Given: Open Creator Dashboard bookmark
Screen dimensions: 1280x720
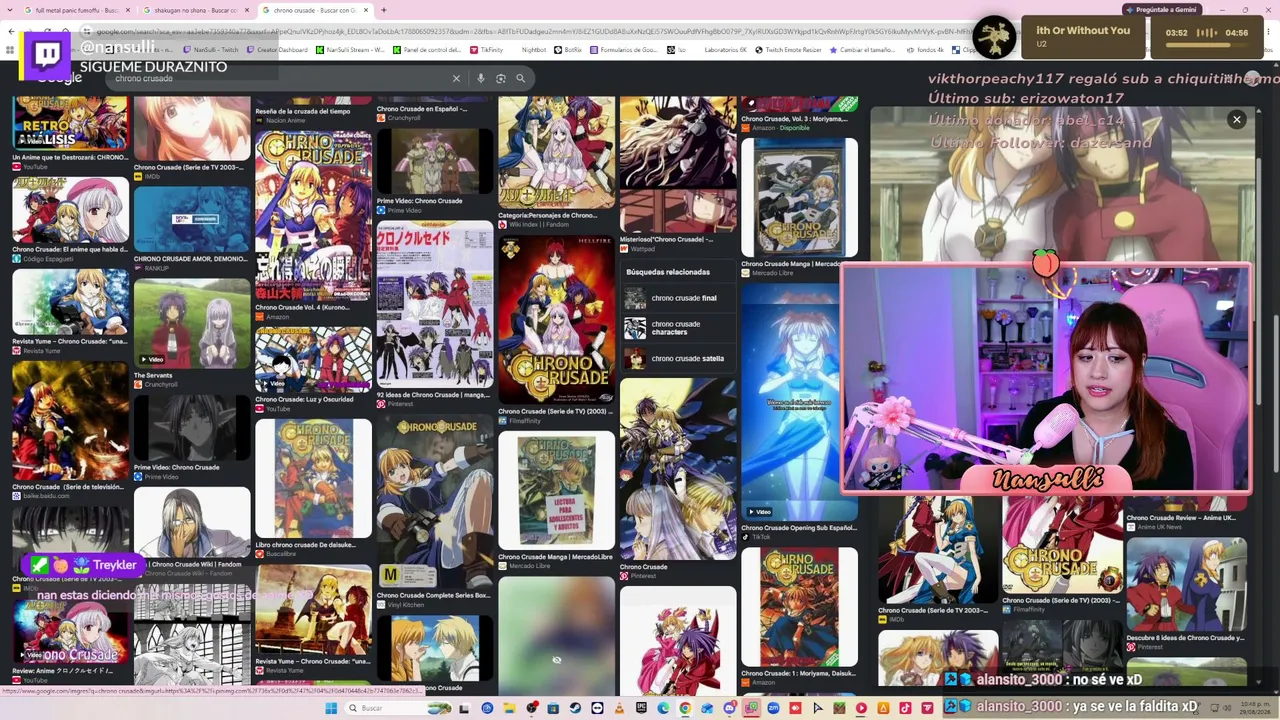Looking at the screenshot, I should click(277, 49).
